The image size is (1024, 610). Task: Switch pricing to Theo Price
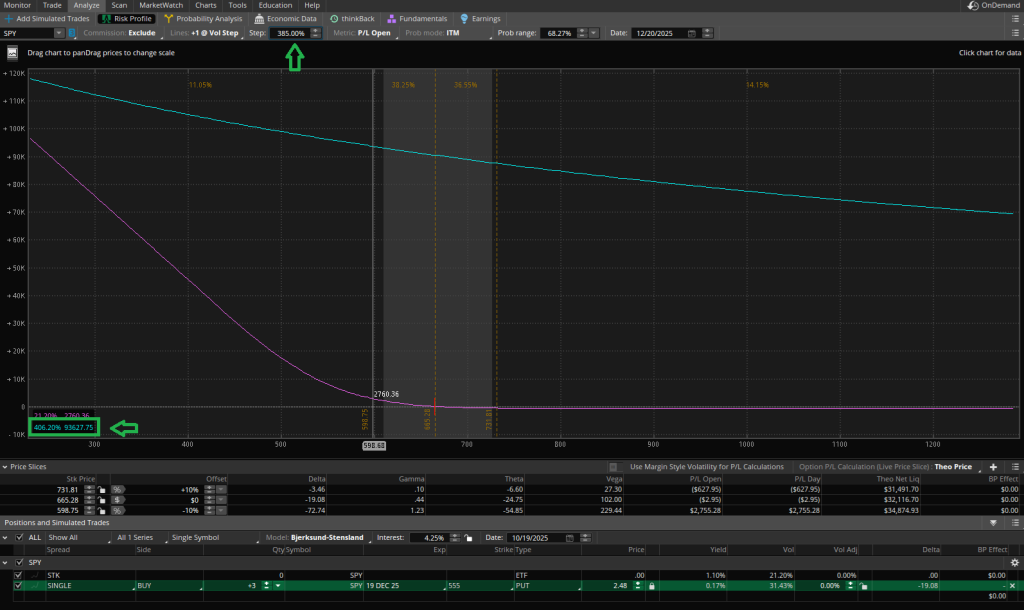coord(952,466)
